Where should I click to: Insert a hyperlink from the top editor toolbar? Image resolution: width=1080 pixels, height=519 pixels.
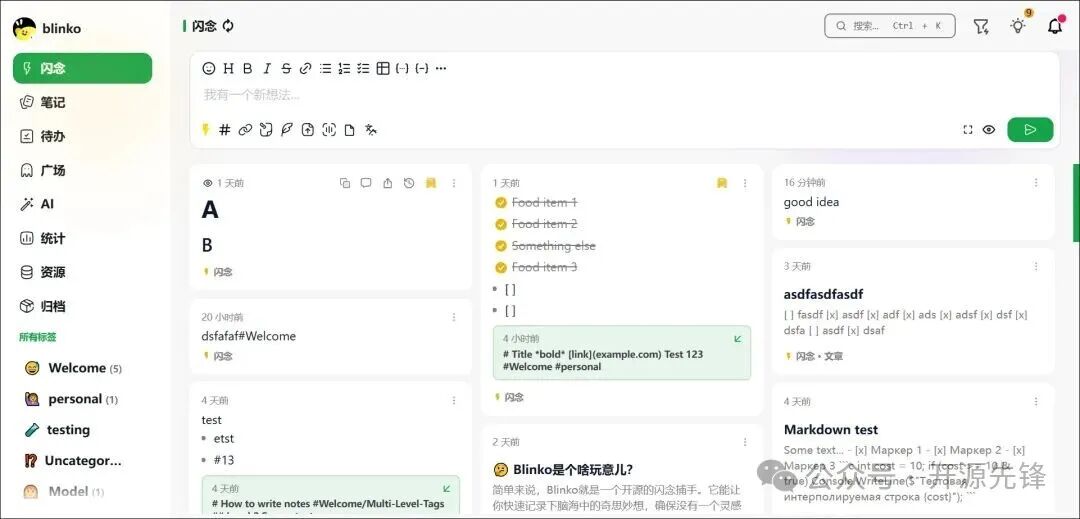point(306,68)
